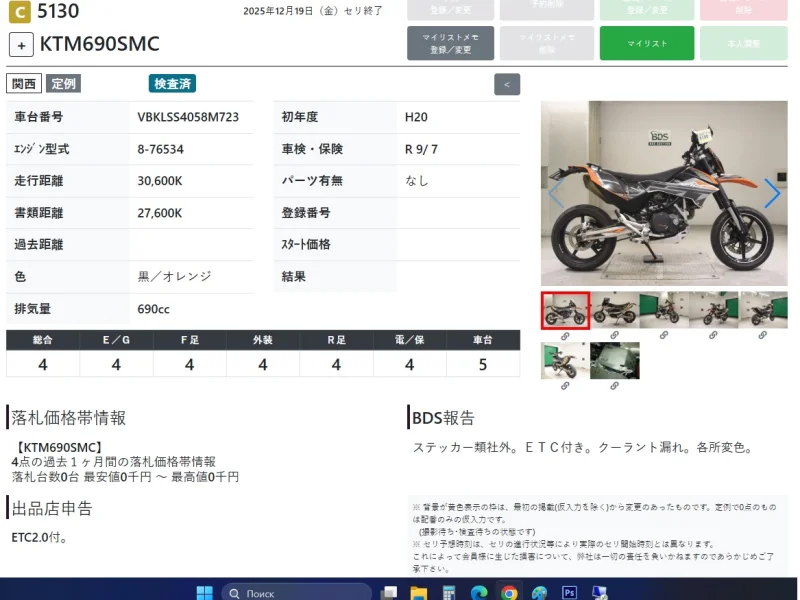Screen dimensions: 800x600
Task: Click the green マイリスト button
Action: [646, 43]
